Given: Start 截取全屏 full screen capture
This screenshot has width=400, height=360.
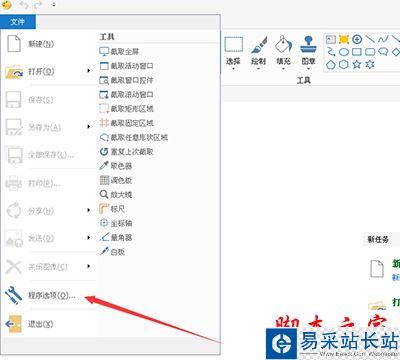Looking at the screenshot, I should coord(119,52).
